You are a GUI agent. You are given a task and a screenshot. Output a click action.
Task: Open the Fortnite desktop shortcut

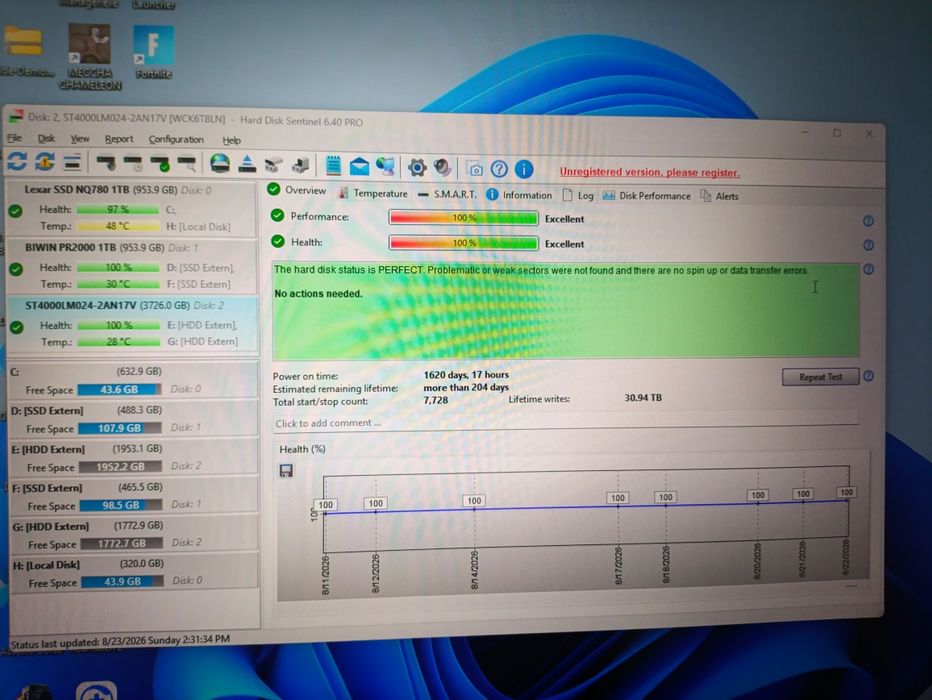(x=153, y=53)
